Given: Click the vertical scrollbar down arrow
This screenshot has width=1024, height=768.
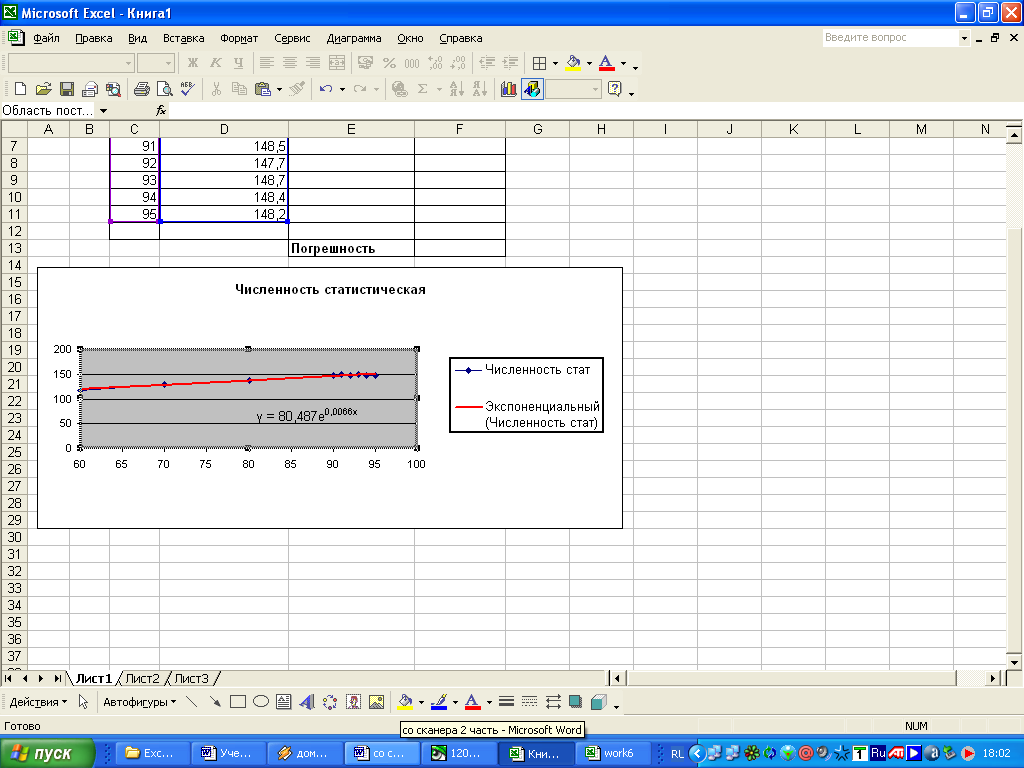Looking at the screenshot, I should pyautogui.click(x=1014, y=662).
